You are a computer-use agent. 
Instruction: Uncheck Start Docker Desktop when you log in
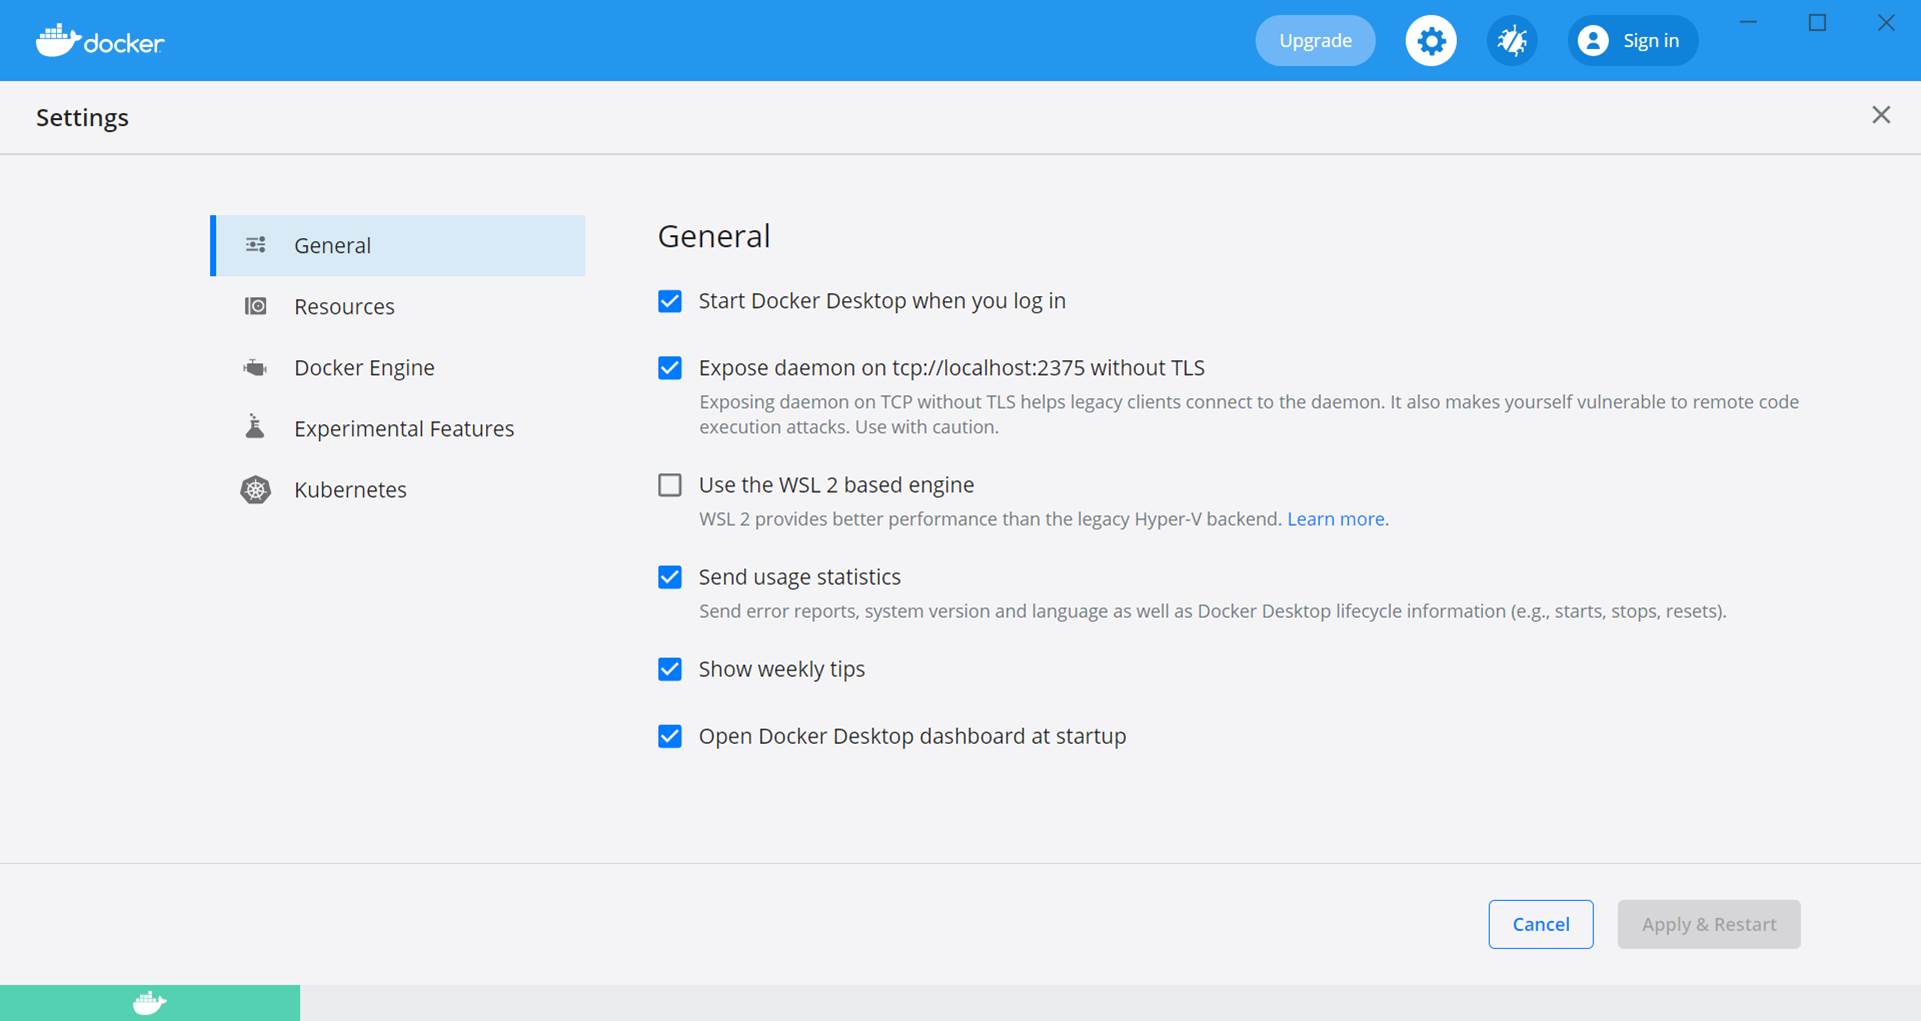pos(670,301)
